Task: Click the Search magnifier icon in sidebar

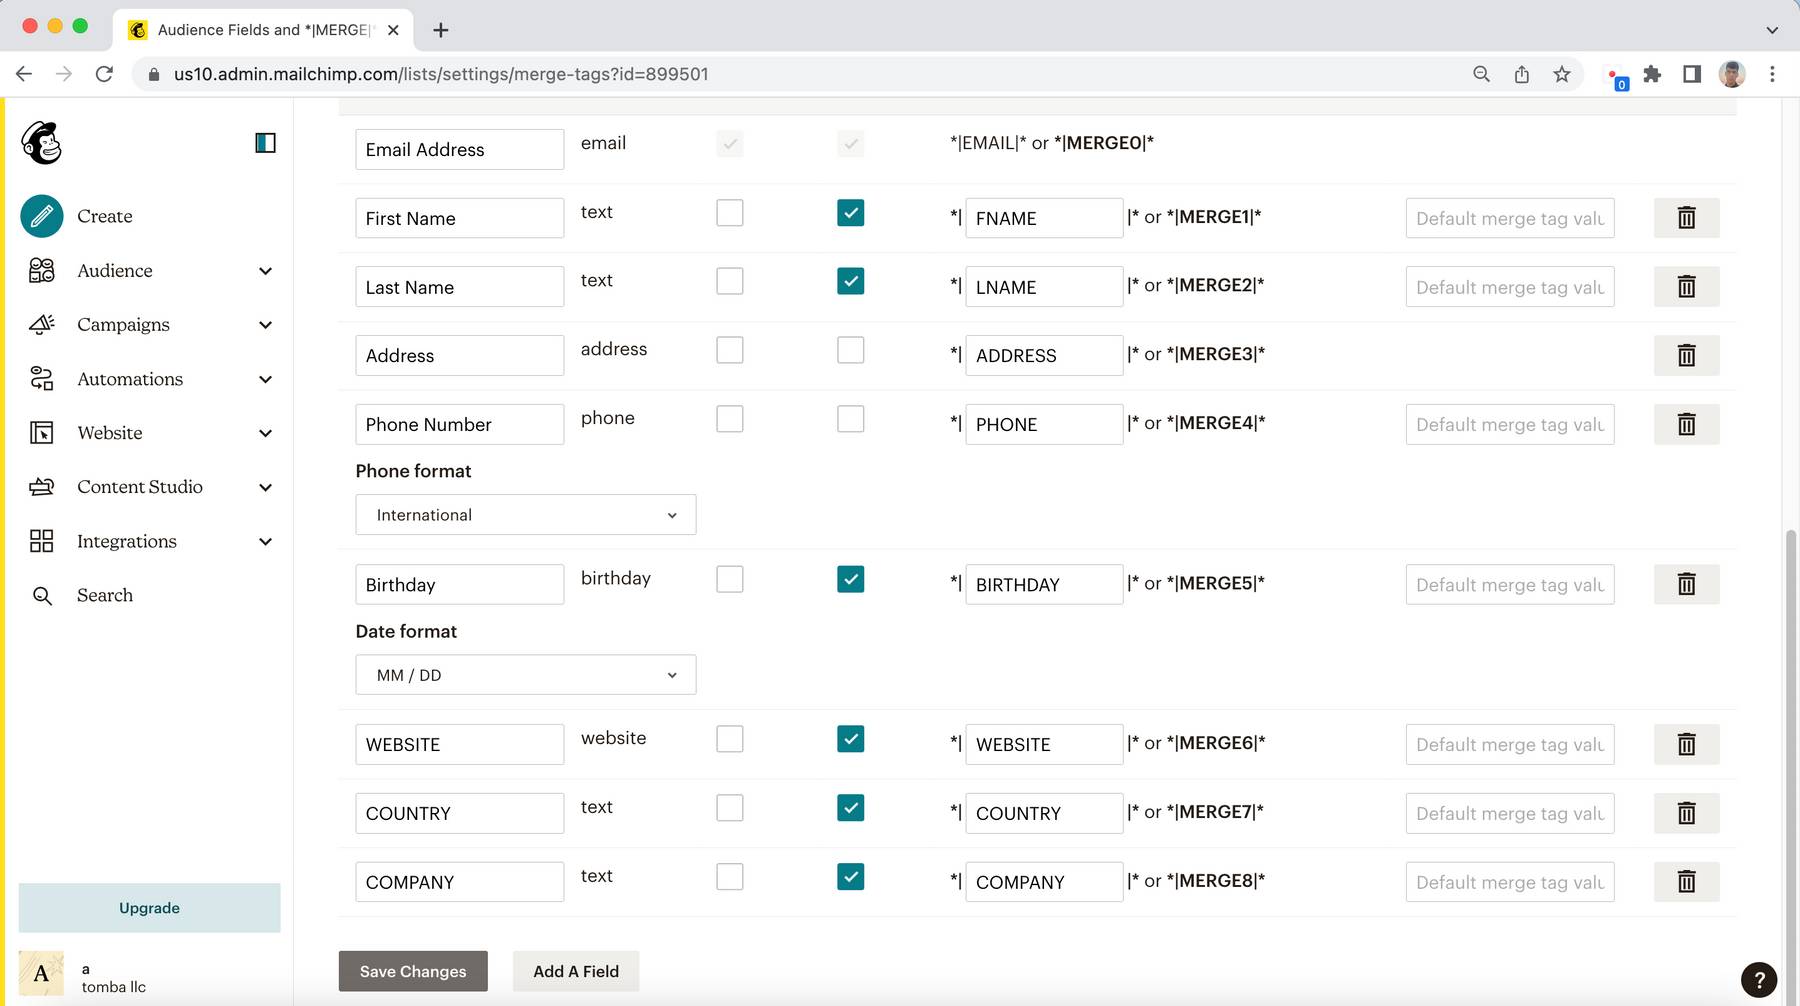Action: point(42,595)
